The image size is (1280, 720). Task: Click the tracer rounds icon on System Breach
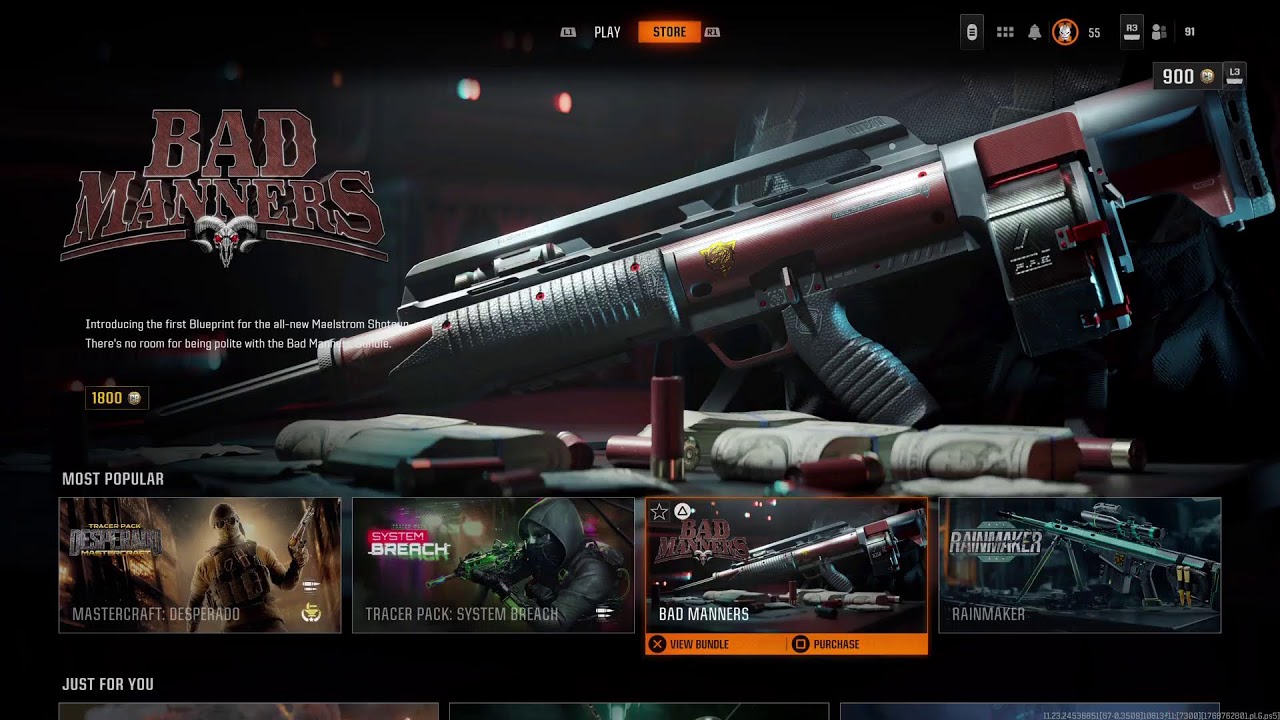point(604,613)
